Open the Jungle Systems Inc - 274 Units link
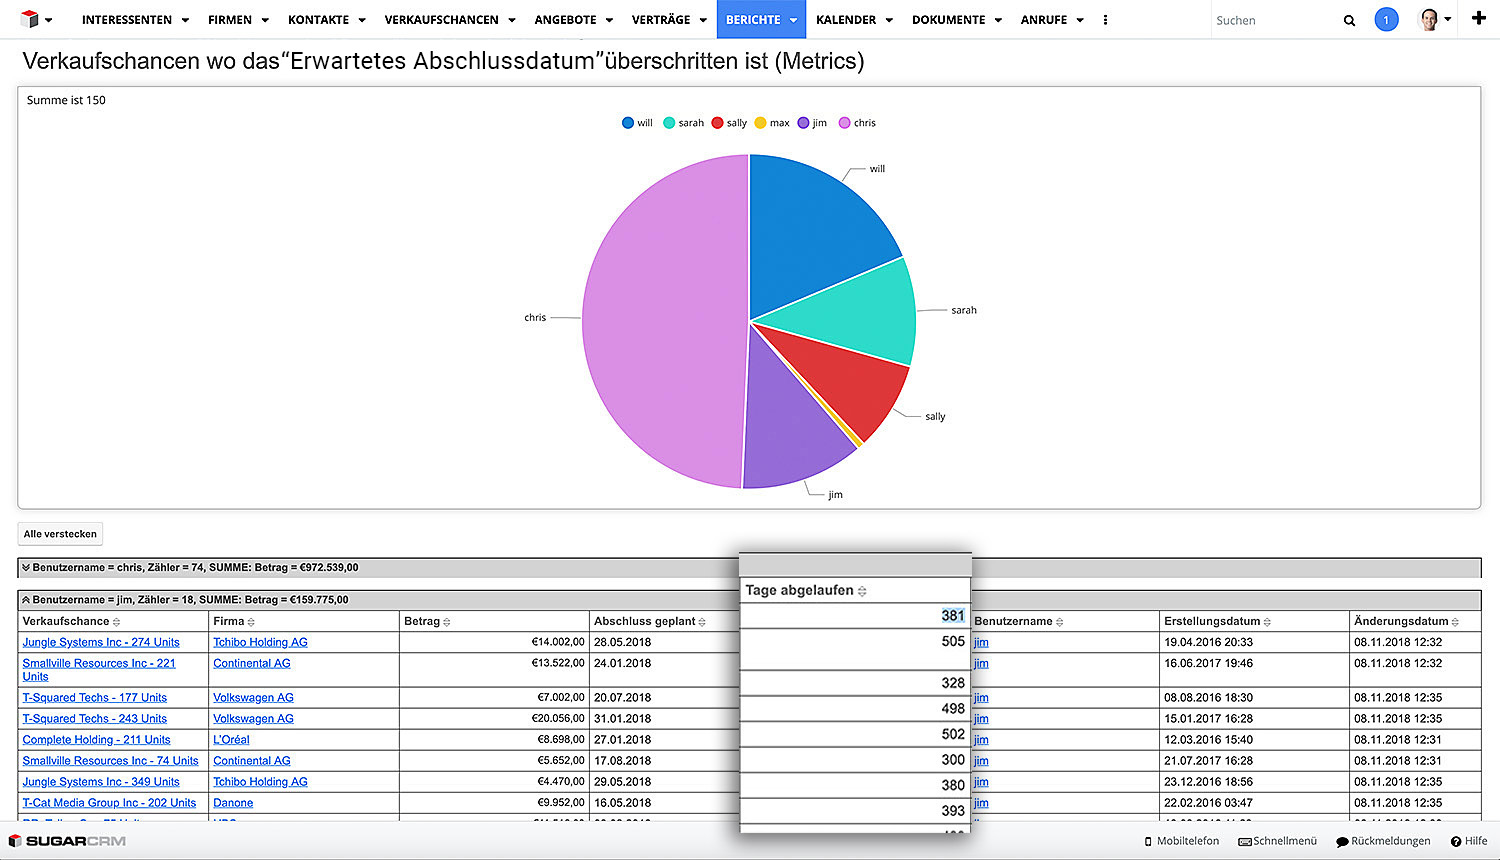1500x860 pixels. tap(101, 642)
